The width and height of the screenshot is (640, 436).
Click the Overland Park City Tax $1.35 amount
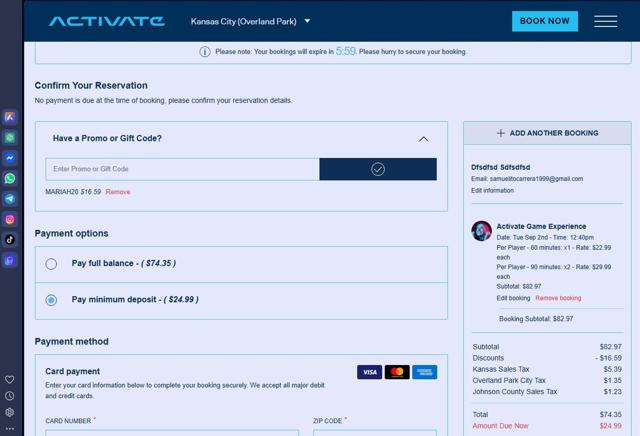612,380
